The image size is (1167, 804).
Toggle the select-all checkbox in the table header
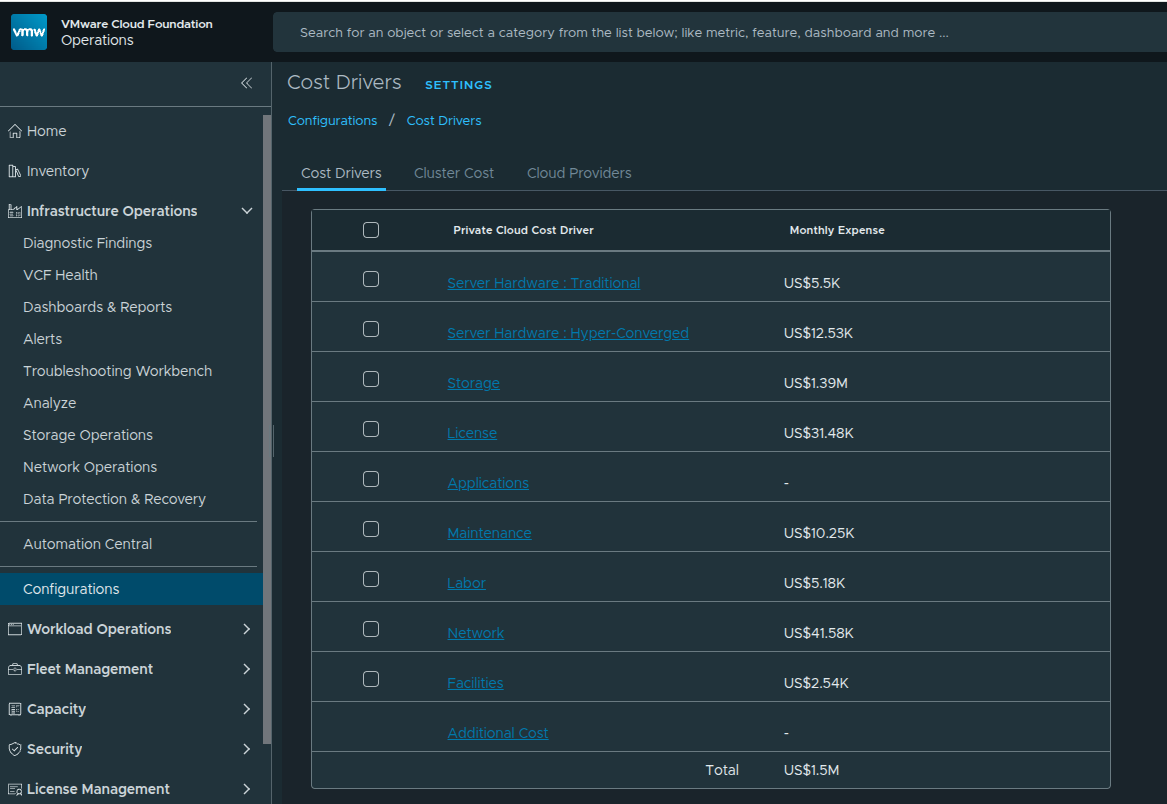371,229
